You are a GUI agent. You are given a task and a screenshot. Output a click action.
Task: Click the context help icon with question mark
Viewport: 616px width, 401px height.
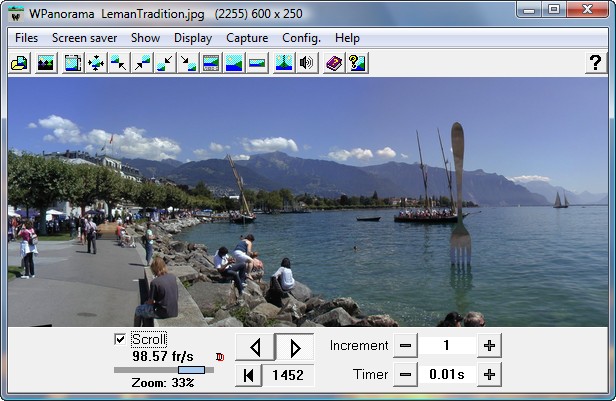click(357, 63)
